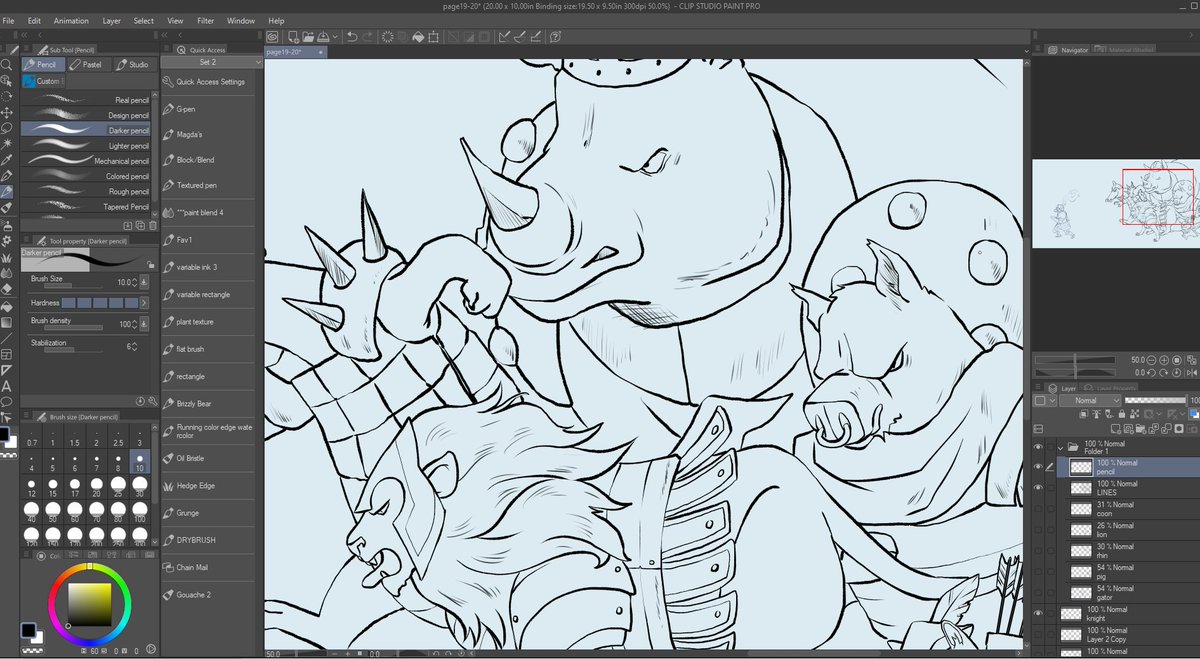Hide the knight layer via eye icon
This screenshot has height=659, width=1200.
coord(1038,614)
